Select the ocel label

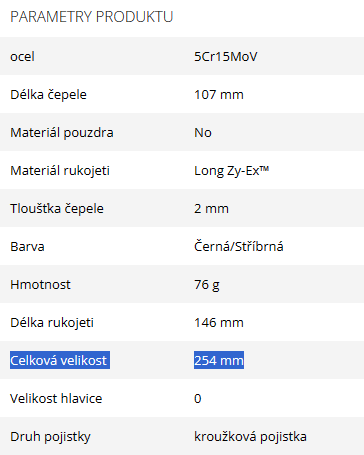(x=22, y=56)
